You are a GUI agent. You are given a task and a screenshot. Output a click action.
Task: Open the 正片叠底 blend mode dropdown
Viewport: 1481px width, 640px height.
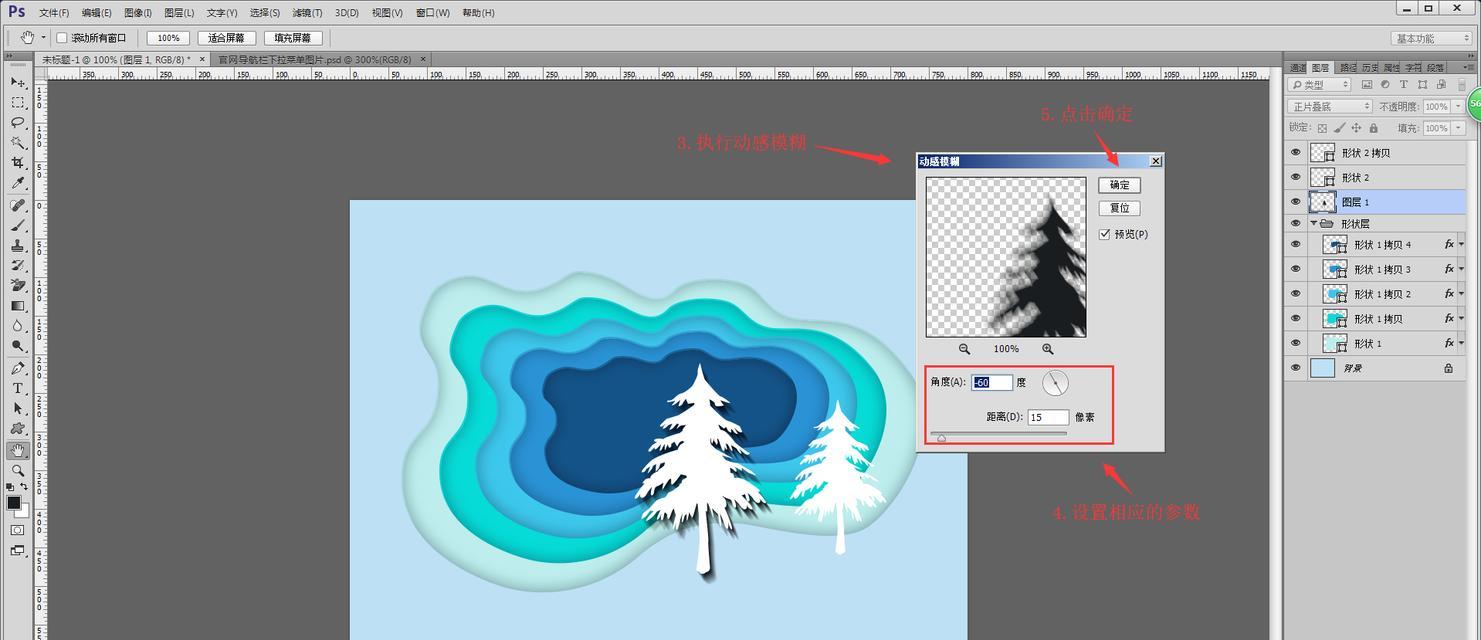pos(1330,106)
